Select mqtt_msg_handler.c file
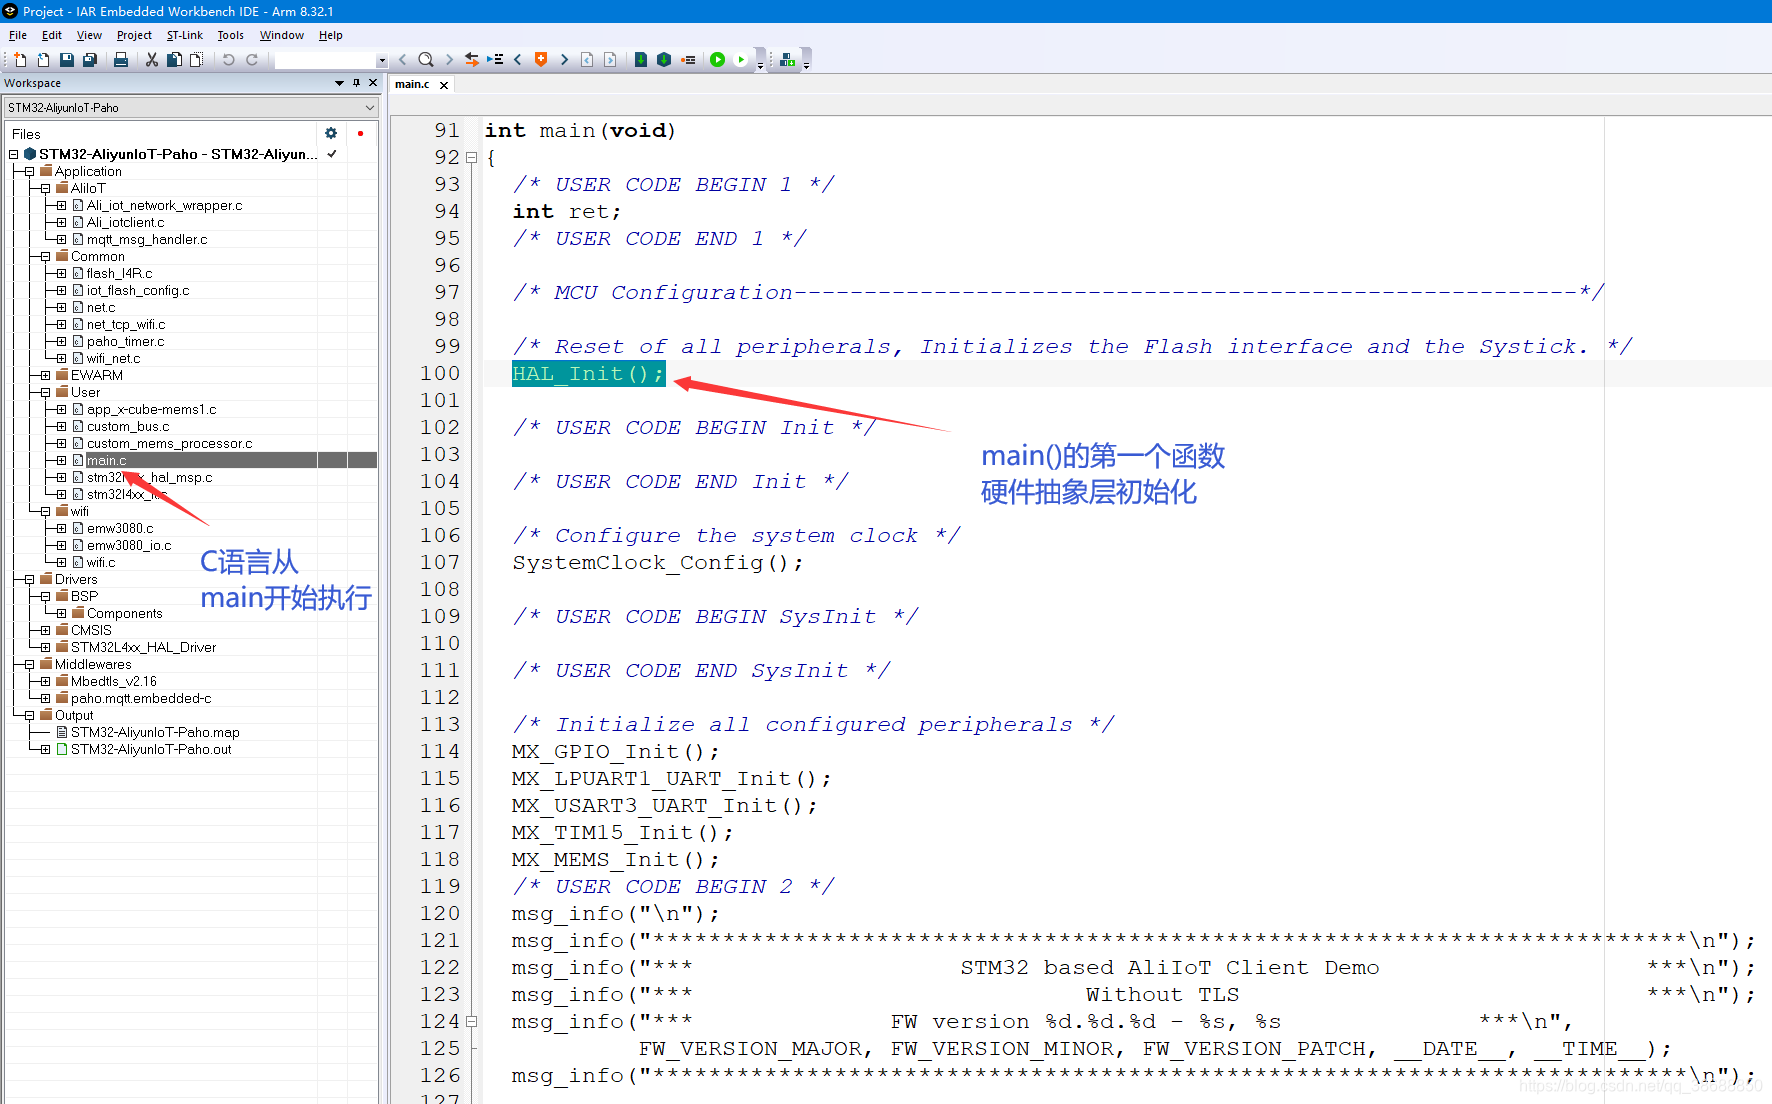The width and height of the screenshot is (1772, 1104). [147, 239]
